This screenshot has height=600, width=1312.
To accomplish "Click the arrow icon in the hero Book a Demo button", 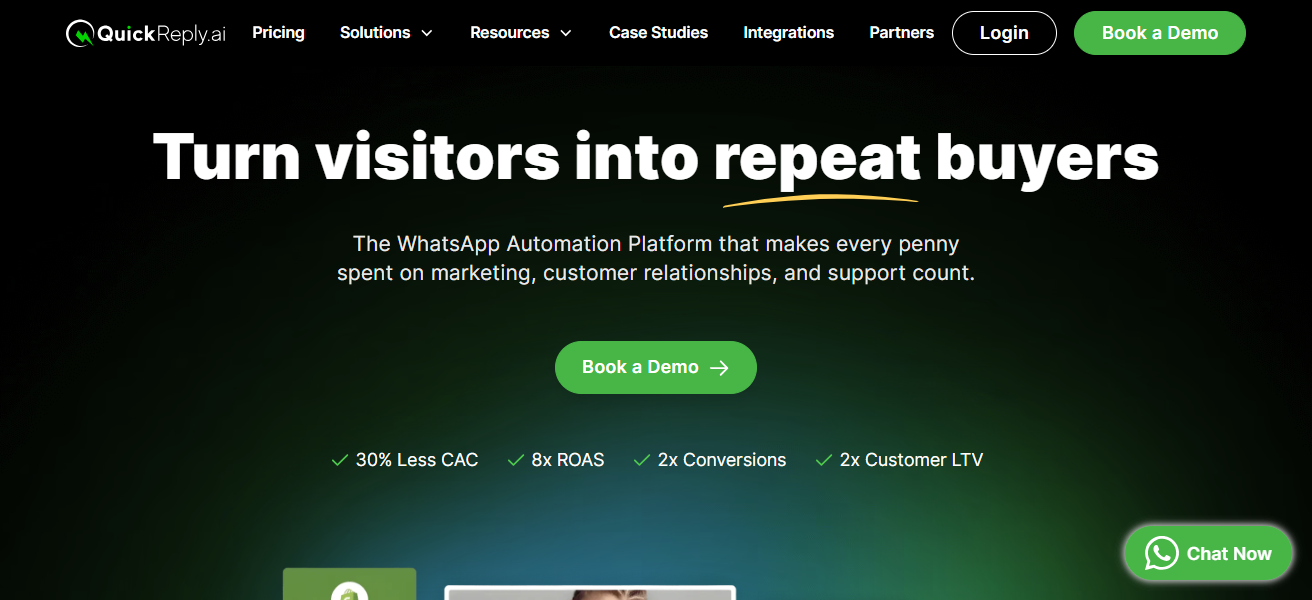I will pos(719,368).
